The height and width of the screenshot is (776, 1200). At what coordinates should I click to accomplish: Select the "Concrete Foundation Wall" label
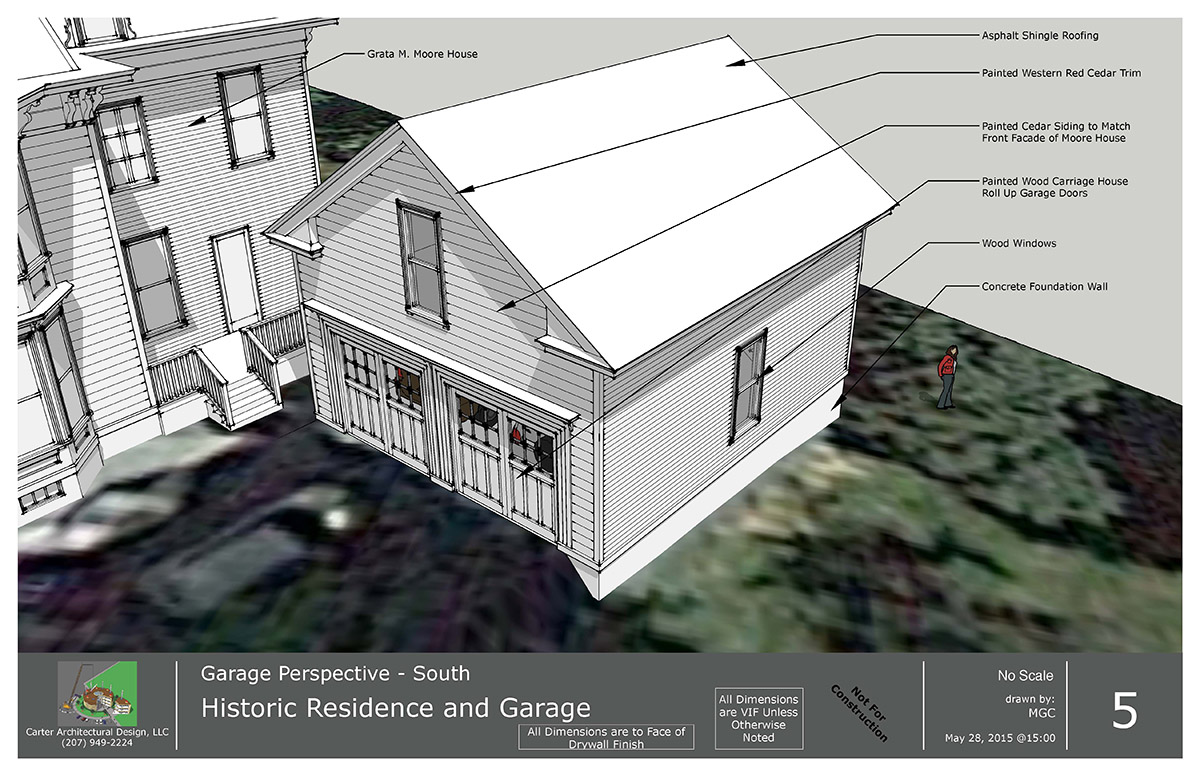pyautogui.click(x=1044, y=287)
